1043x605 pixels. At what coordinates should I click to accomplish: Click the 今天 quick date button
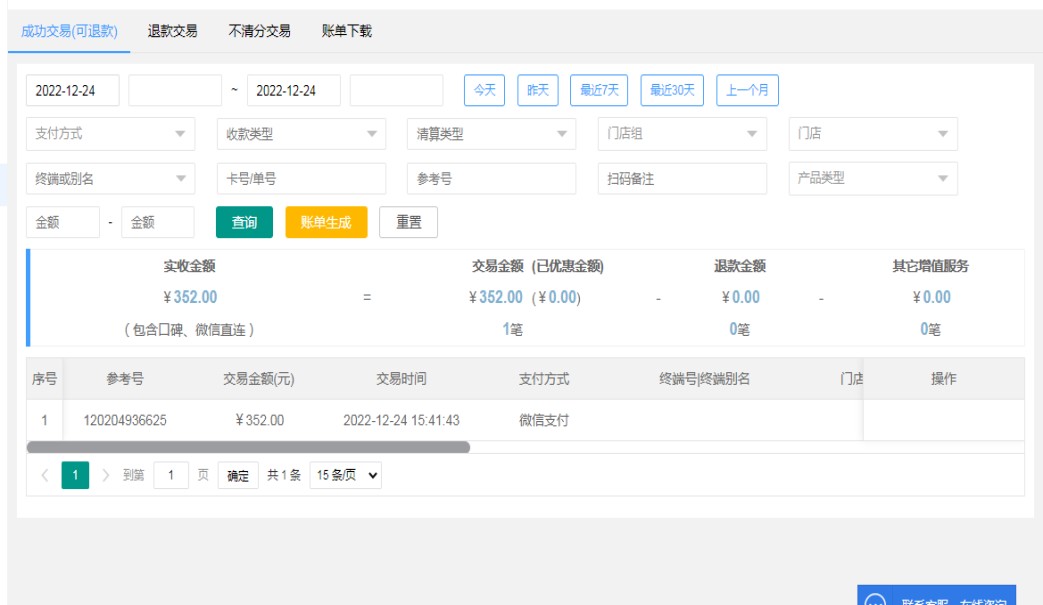coord(484,90)
